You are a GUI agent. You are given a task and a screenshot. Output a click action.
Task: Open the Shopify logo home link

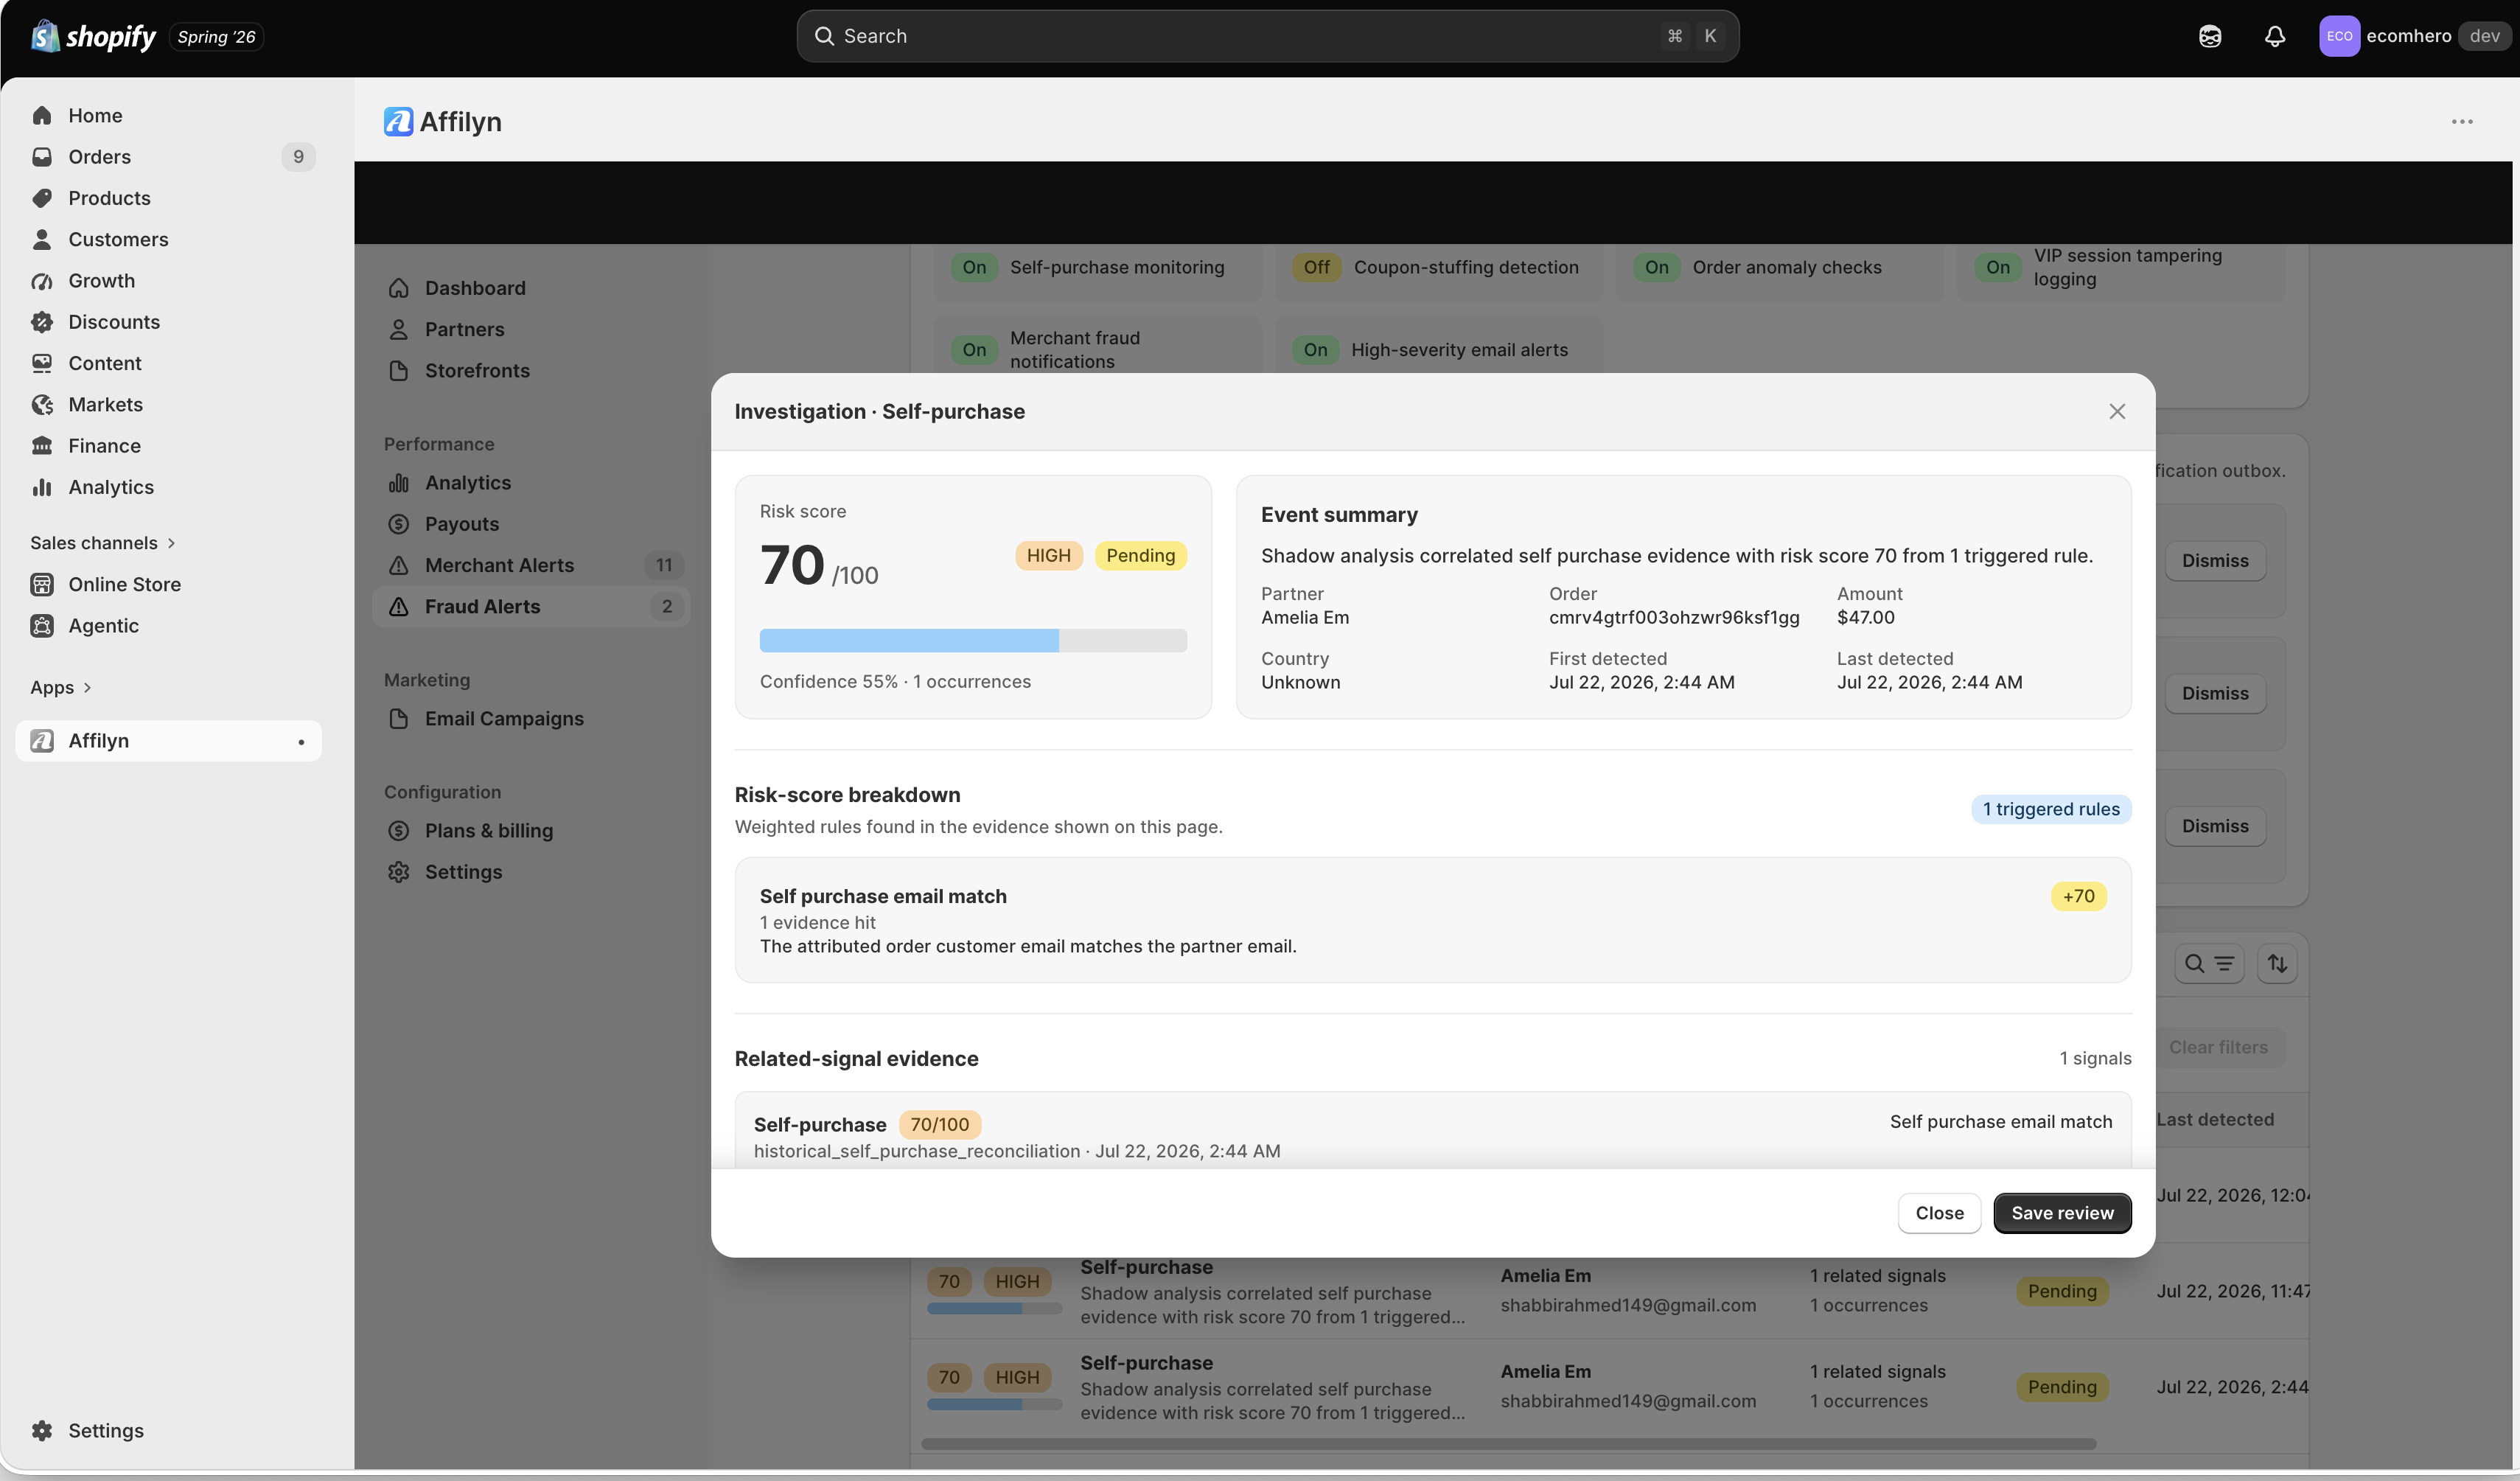coord(93,36)
